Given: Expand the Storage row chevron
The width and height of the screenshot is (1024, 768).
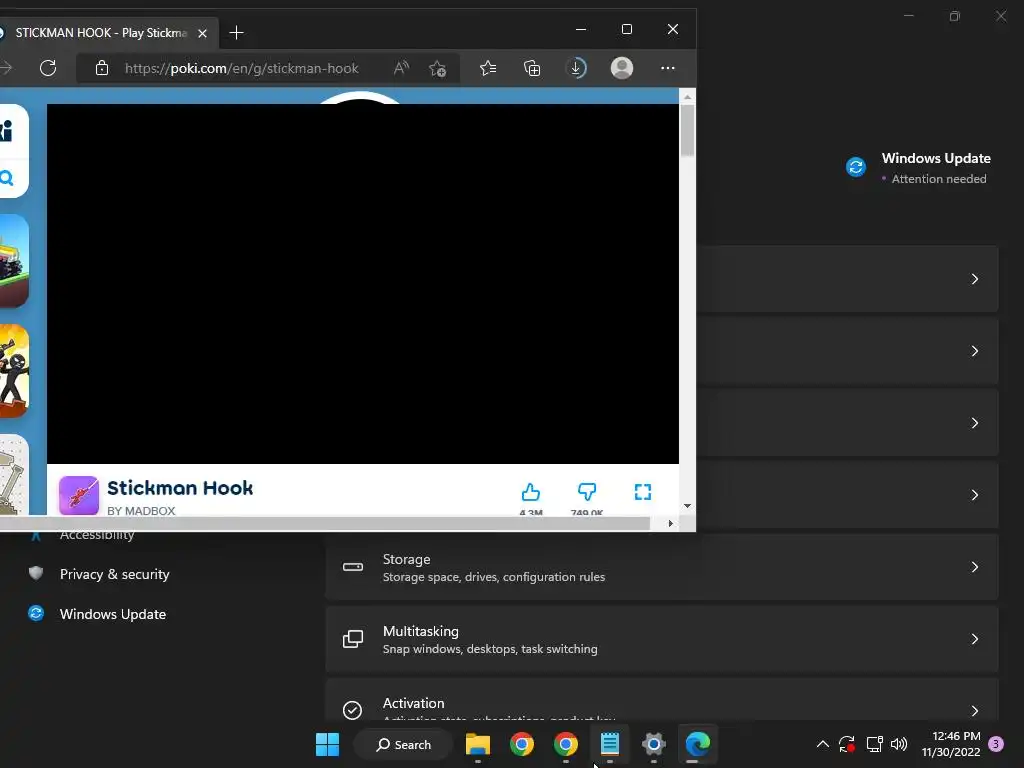Looking at the screenshot, I should click(x=974, y=567).
